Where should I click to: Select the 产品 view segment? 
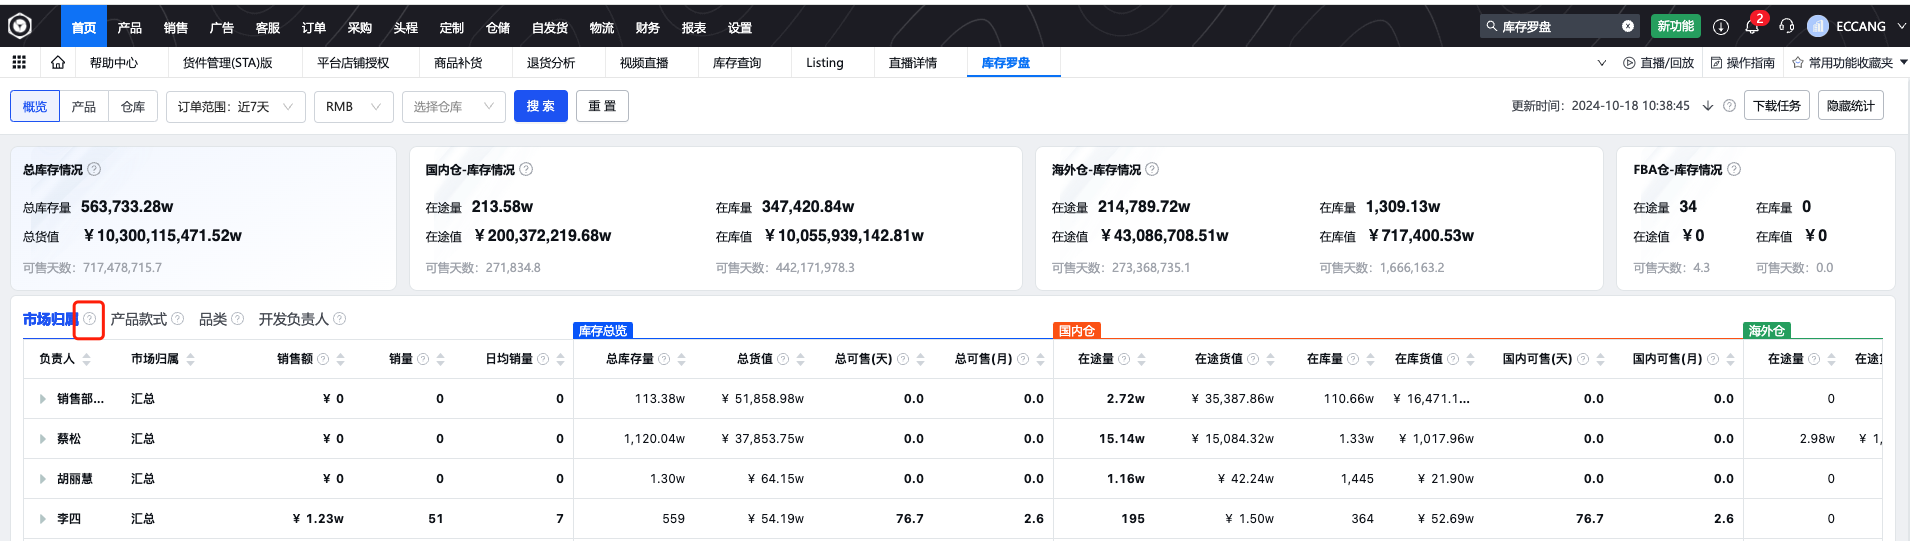pos(84,106)
